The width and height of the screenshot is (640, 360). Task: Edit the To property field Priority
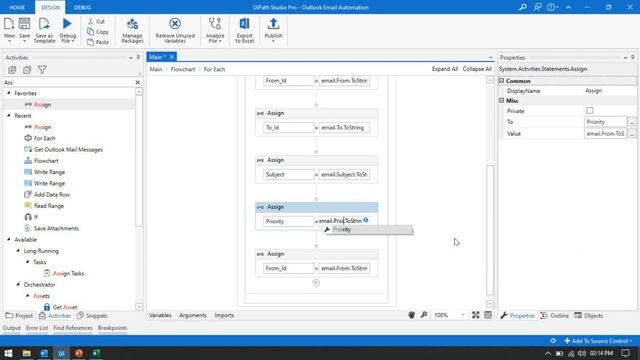click(605, 122)
